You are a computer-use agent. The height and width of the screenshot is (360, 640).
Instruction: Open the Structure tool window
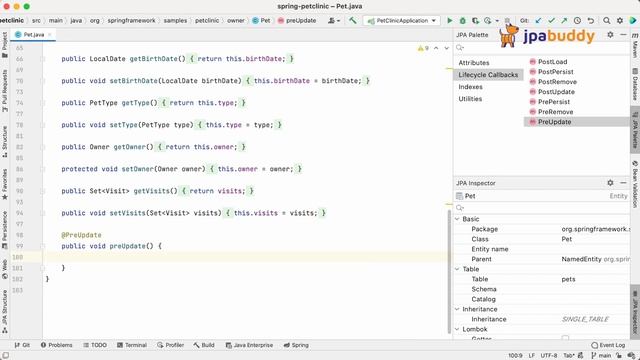[x=4, y=141]
